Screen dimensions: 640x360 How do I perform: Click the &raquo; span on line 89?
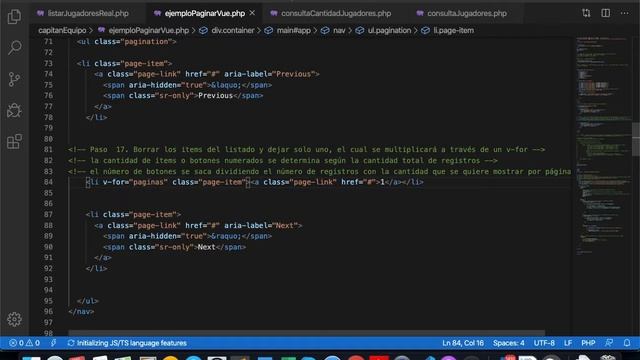tap(187, 236)
